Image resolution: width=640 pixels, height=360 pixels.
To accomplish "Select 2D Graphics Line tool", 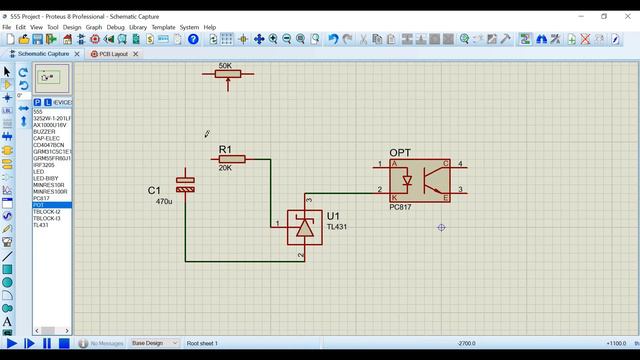I will (x=7, y=256).
